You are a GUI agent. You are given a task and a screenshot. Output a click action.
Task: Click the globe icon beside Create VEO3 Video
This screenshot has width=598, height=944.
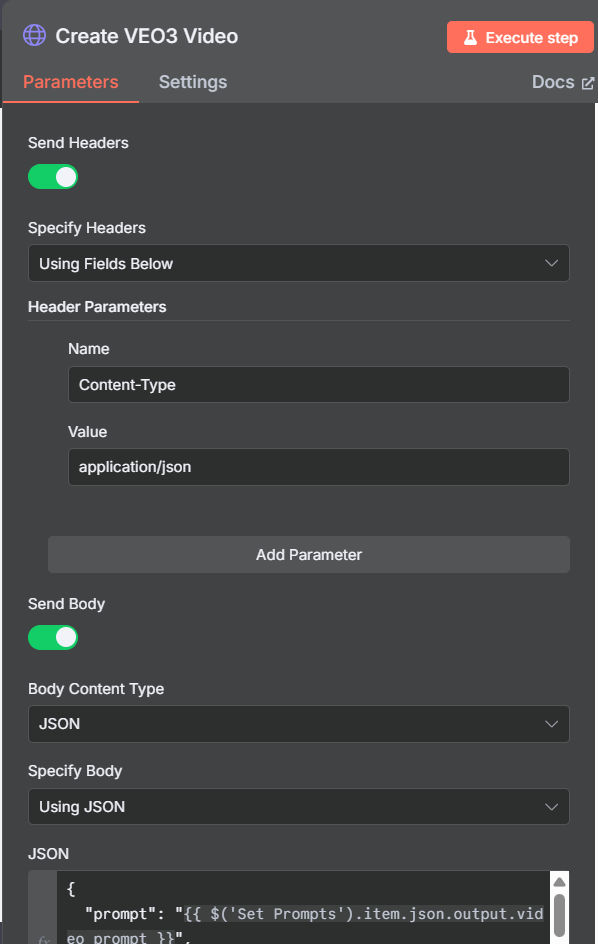tap(34, 35)
